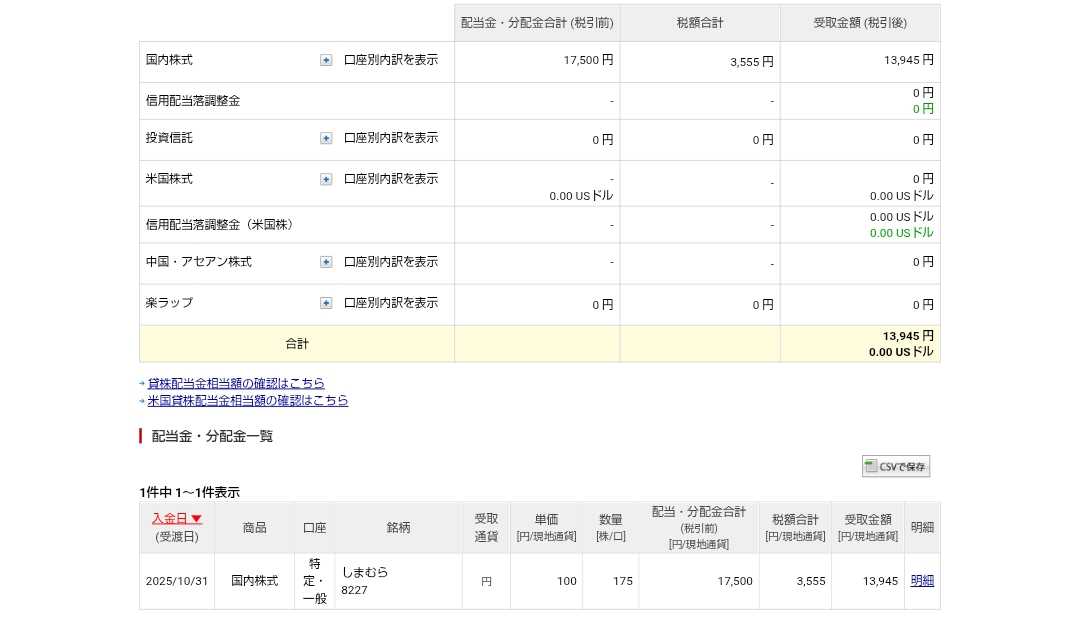Select 17,500 in しまむら list row
This screenshot has height=619, width=1074.
click(x=735, y=581)
